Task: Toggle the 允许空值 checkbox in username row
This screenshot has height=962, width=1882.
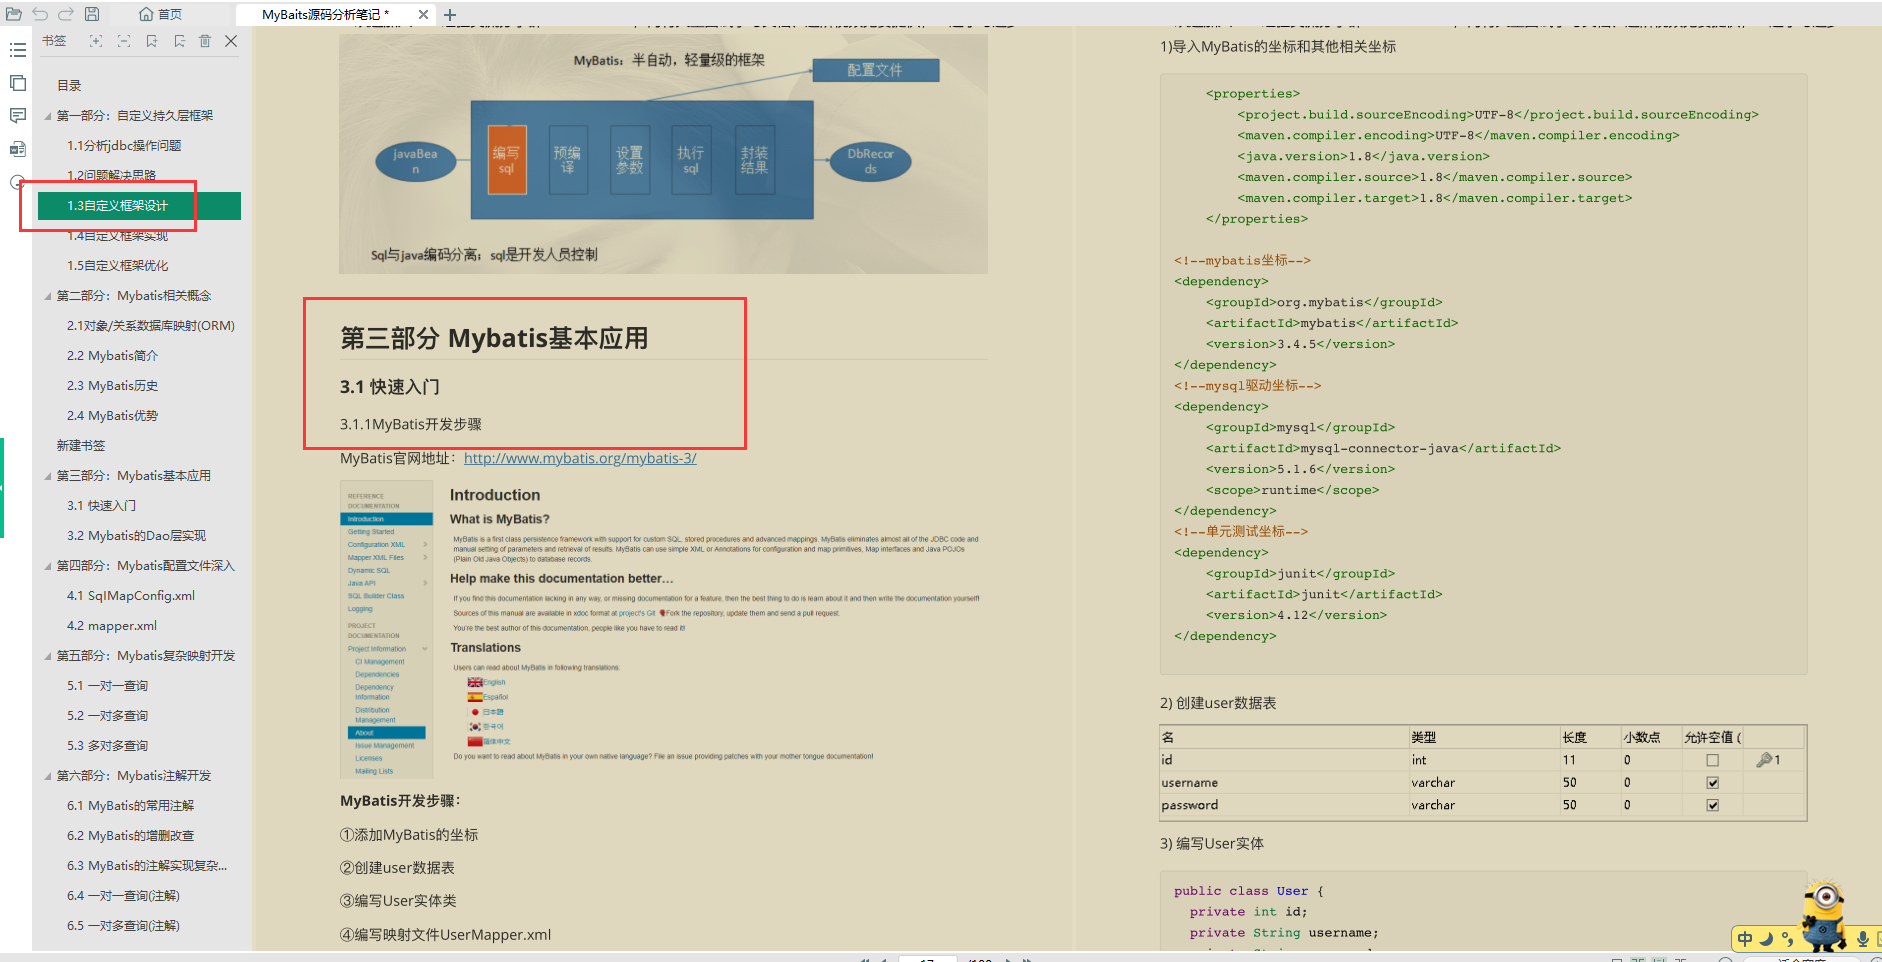Action: (1712, 783)
